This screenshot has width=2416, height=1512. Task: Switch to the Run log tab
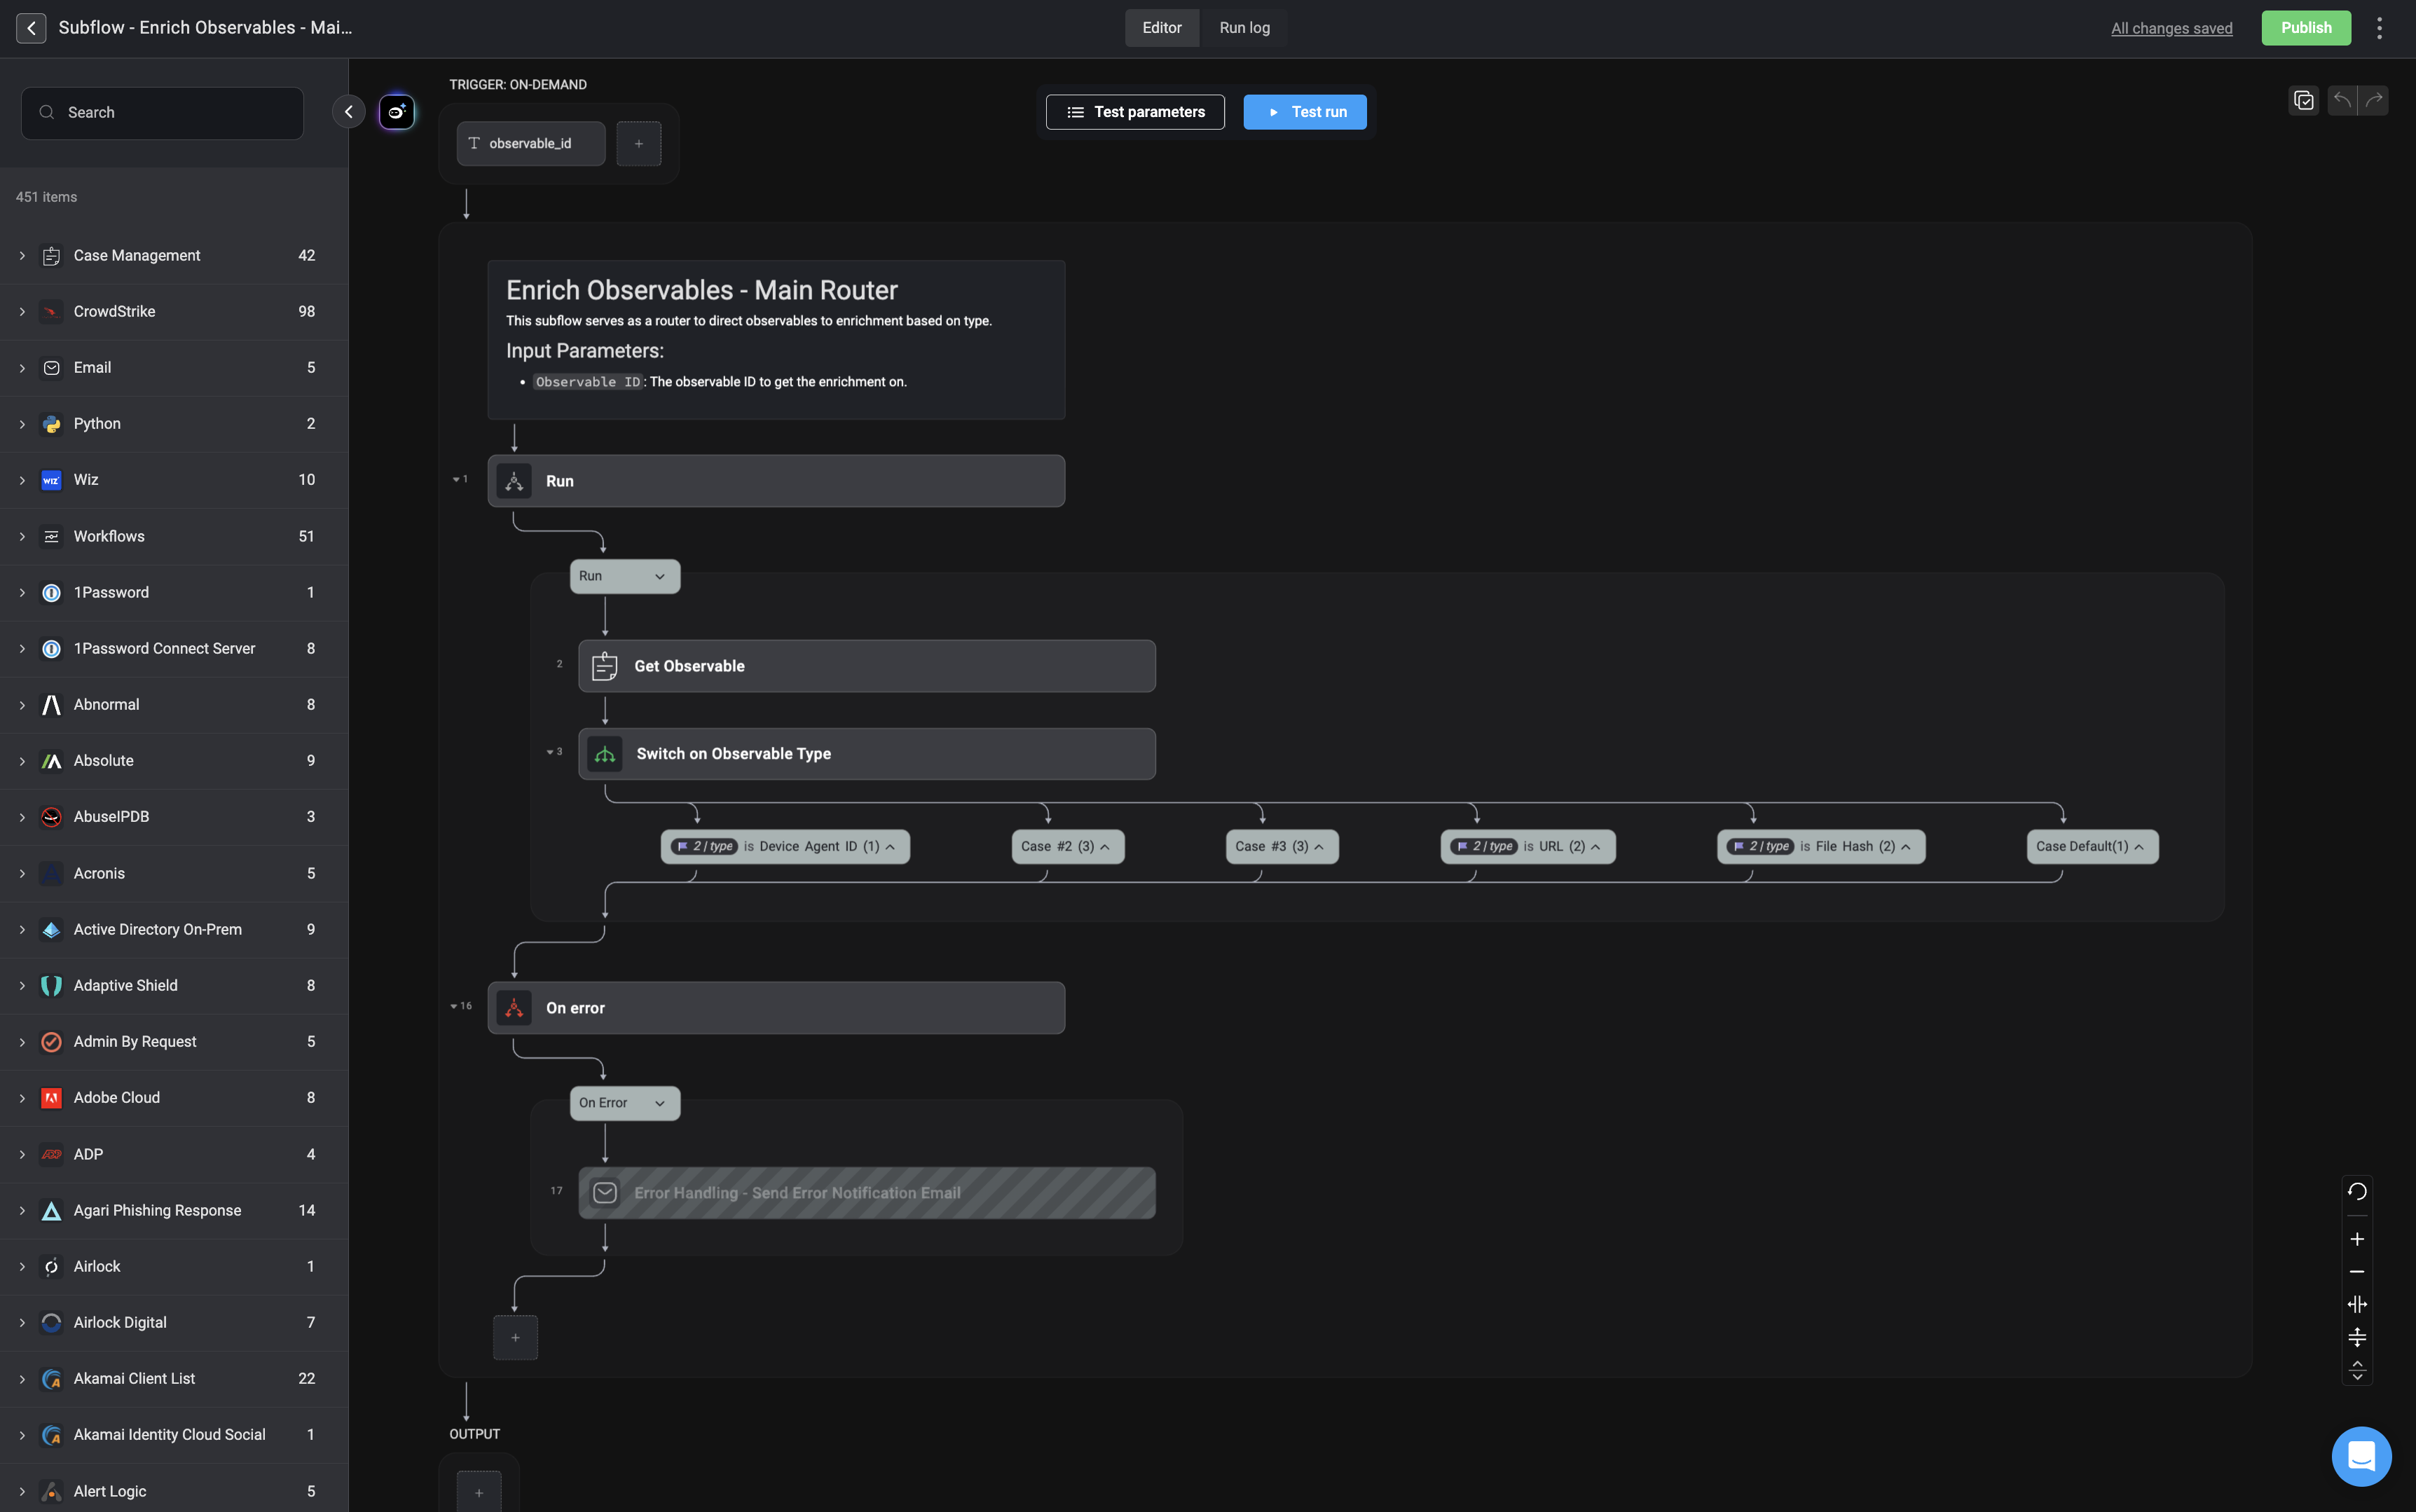[x=1244, y=28]
